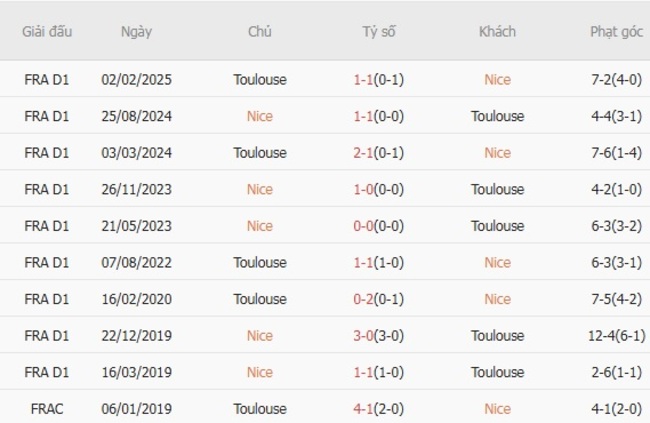Click the 'Khách' column header
The image size is (650, 423).
click(497, 31)
